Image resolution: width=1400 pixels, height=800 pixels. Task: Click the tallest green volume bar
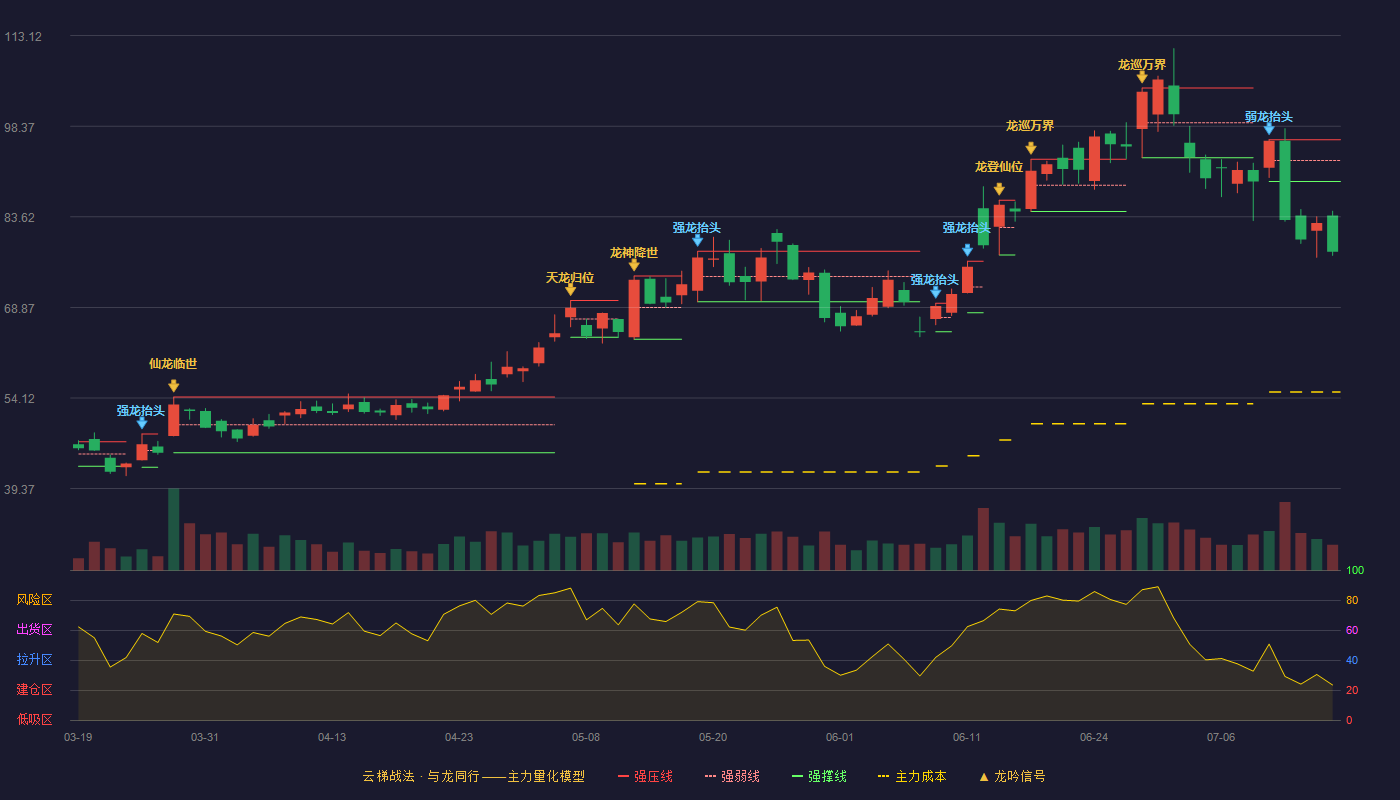click(174, 529)
